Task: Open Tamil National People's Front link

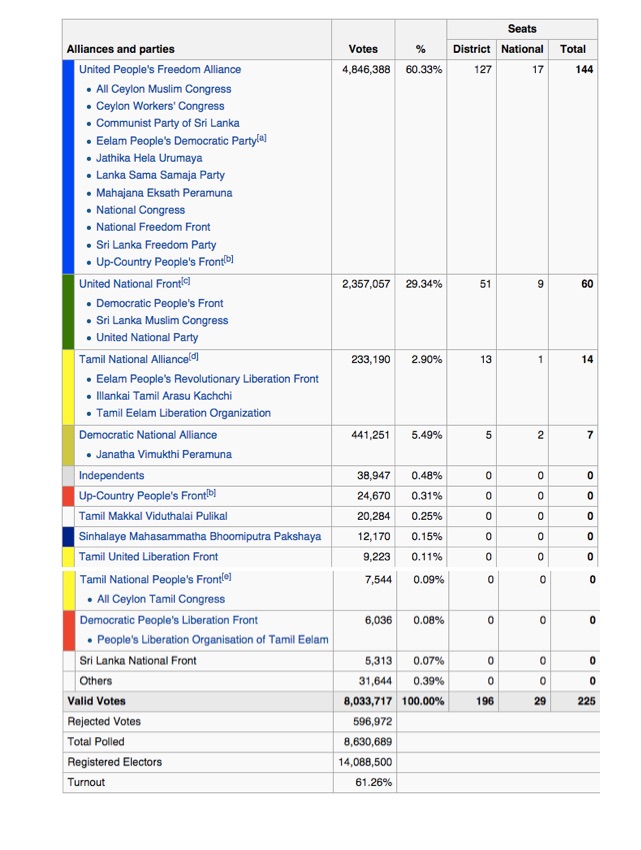Action: pyautogui.click(x=151, y=580)
